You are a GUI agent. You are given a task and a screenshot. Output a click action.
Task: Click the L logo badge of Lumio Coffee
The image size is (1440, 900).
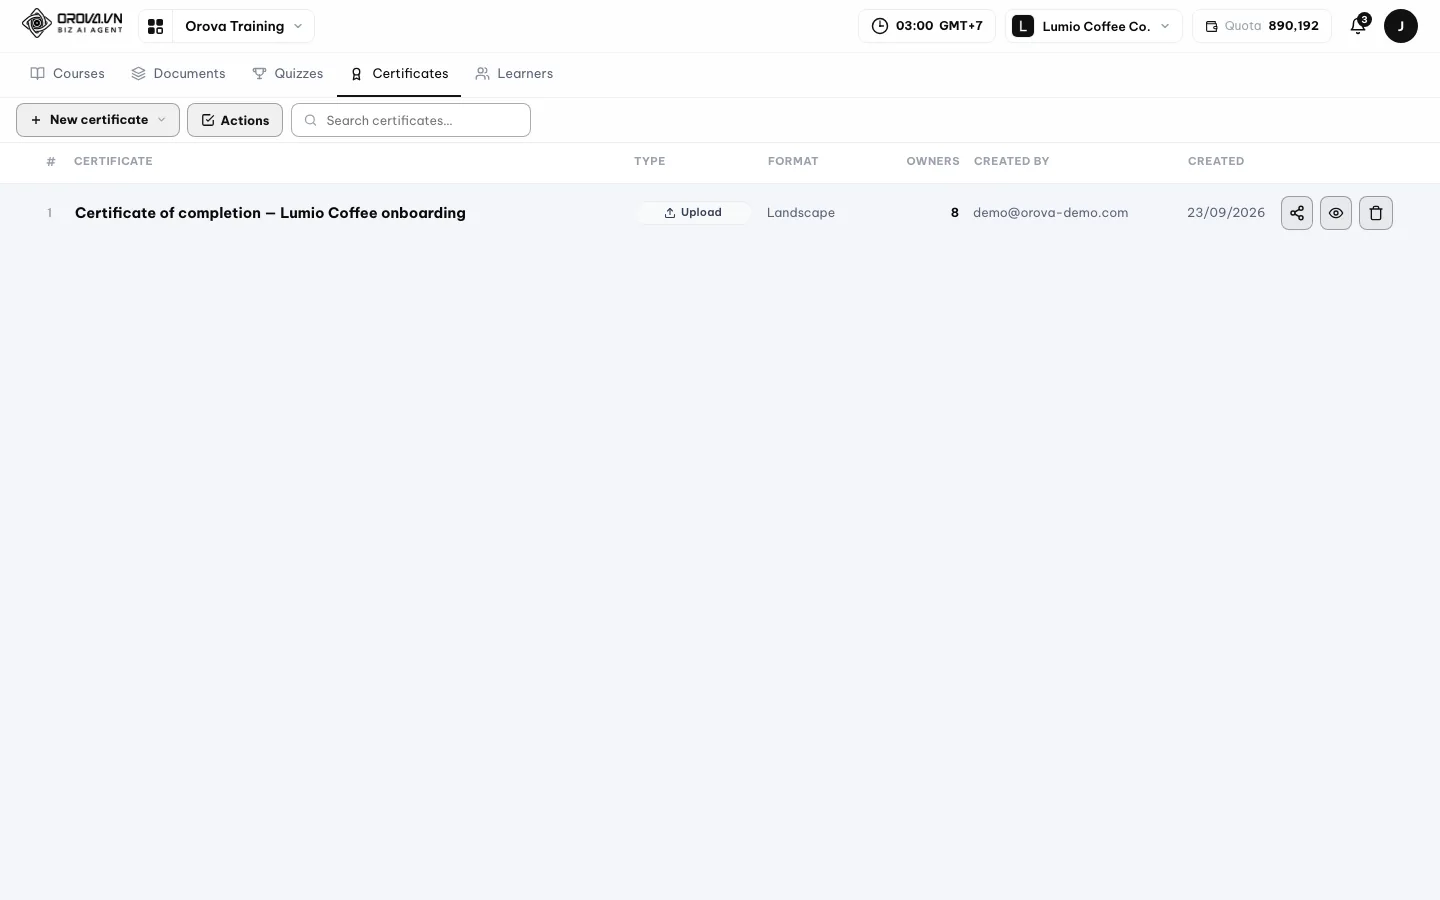point(1022,26)
